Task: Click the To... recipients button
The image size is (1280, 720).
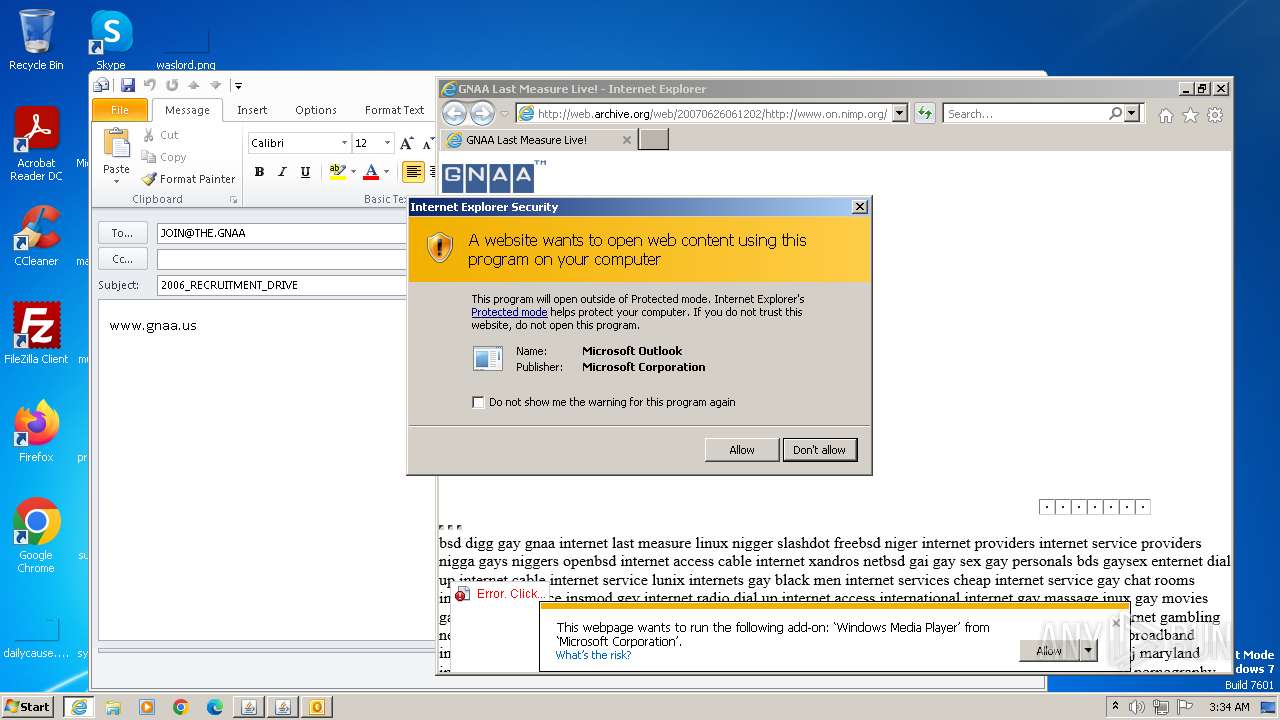Action: click(x=122, y=233)
